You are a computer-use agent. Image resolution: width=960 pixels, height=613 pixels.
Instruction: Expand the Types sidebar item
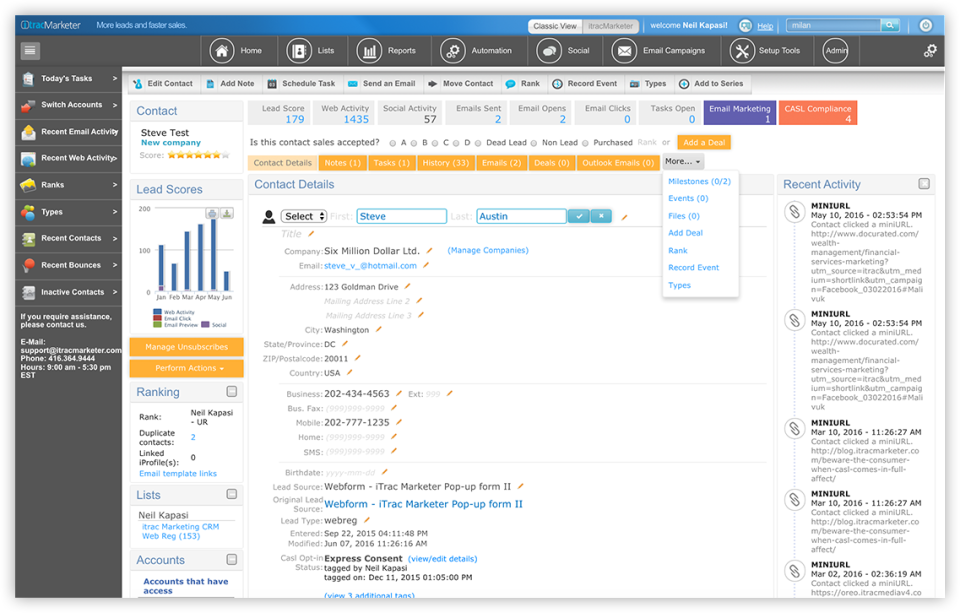[x=114, y=212]
